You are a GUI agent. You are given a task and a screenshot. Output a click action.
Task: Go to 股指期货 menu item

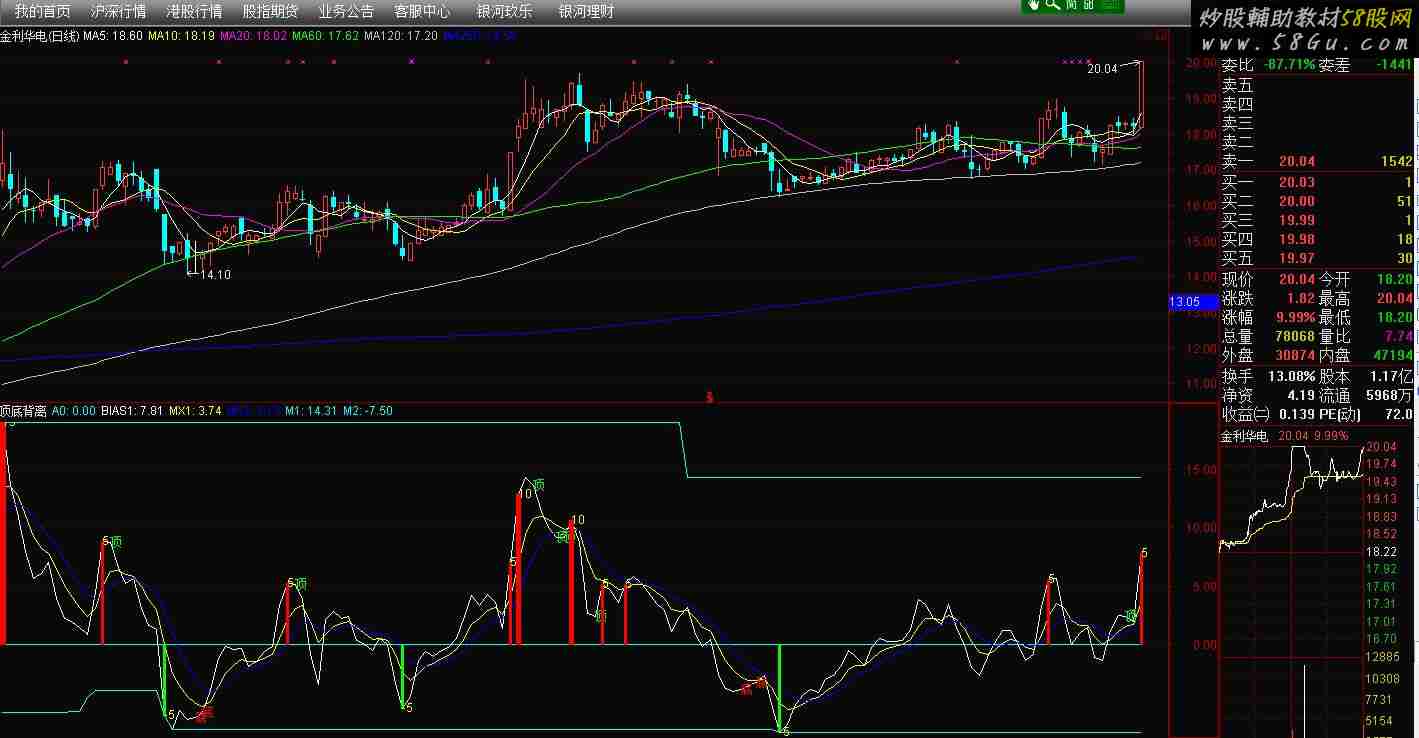[270, 12]
